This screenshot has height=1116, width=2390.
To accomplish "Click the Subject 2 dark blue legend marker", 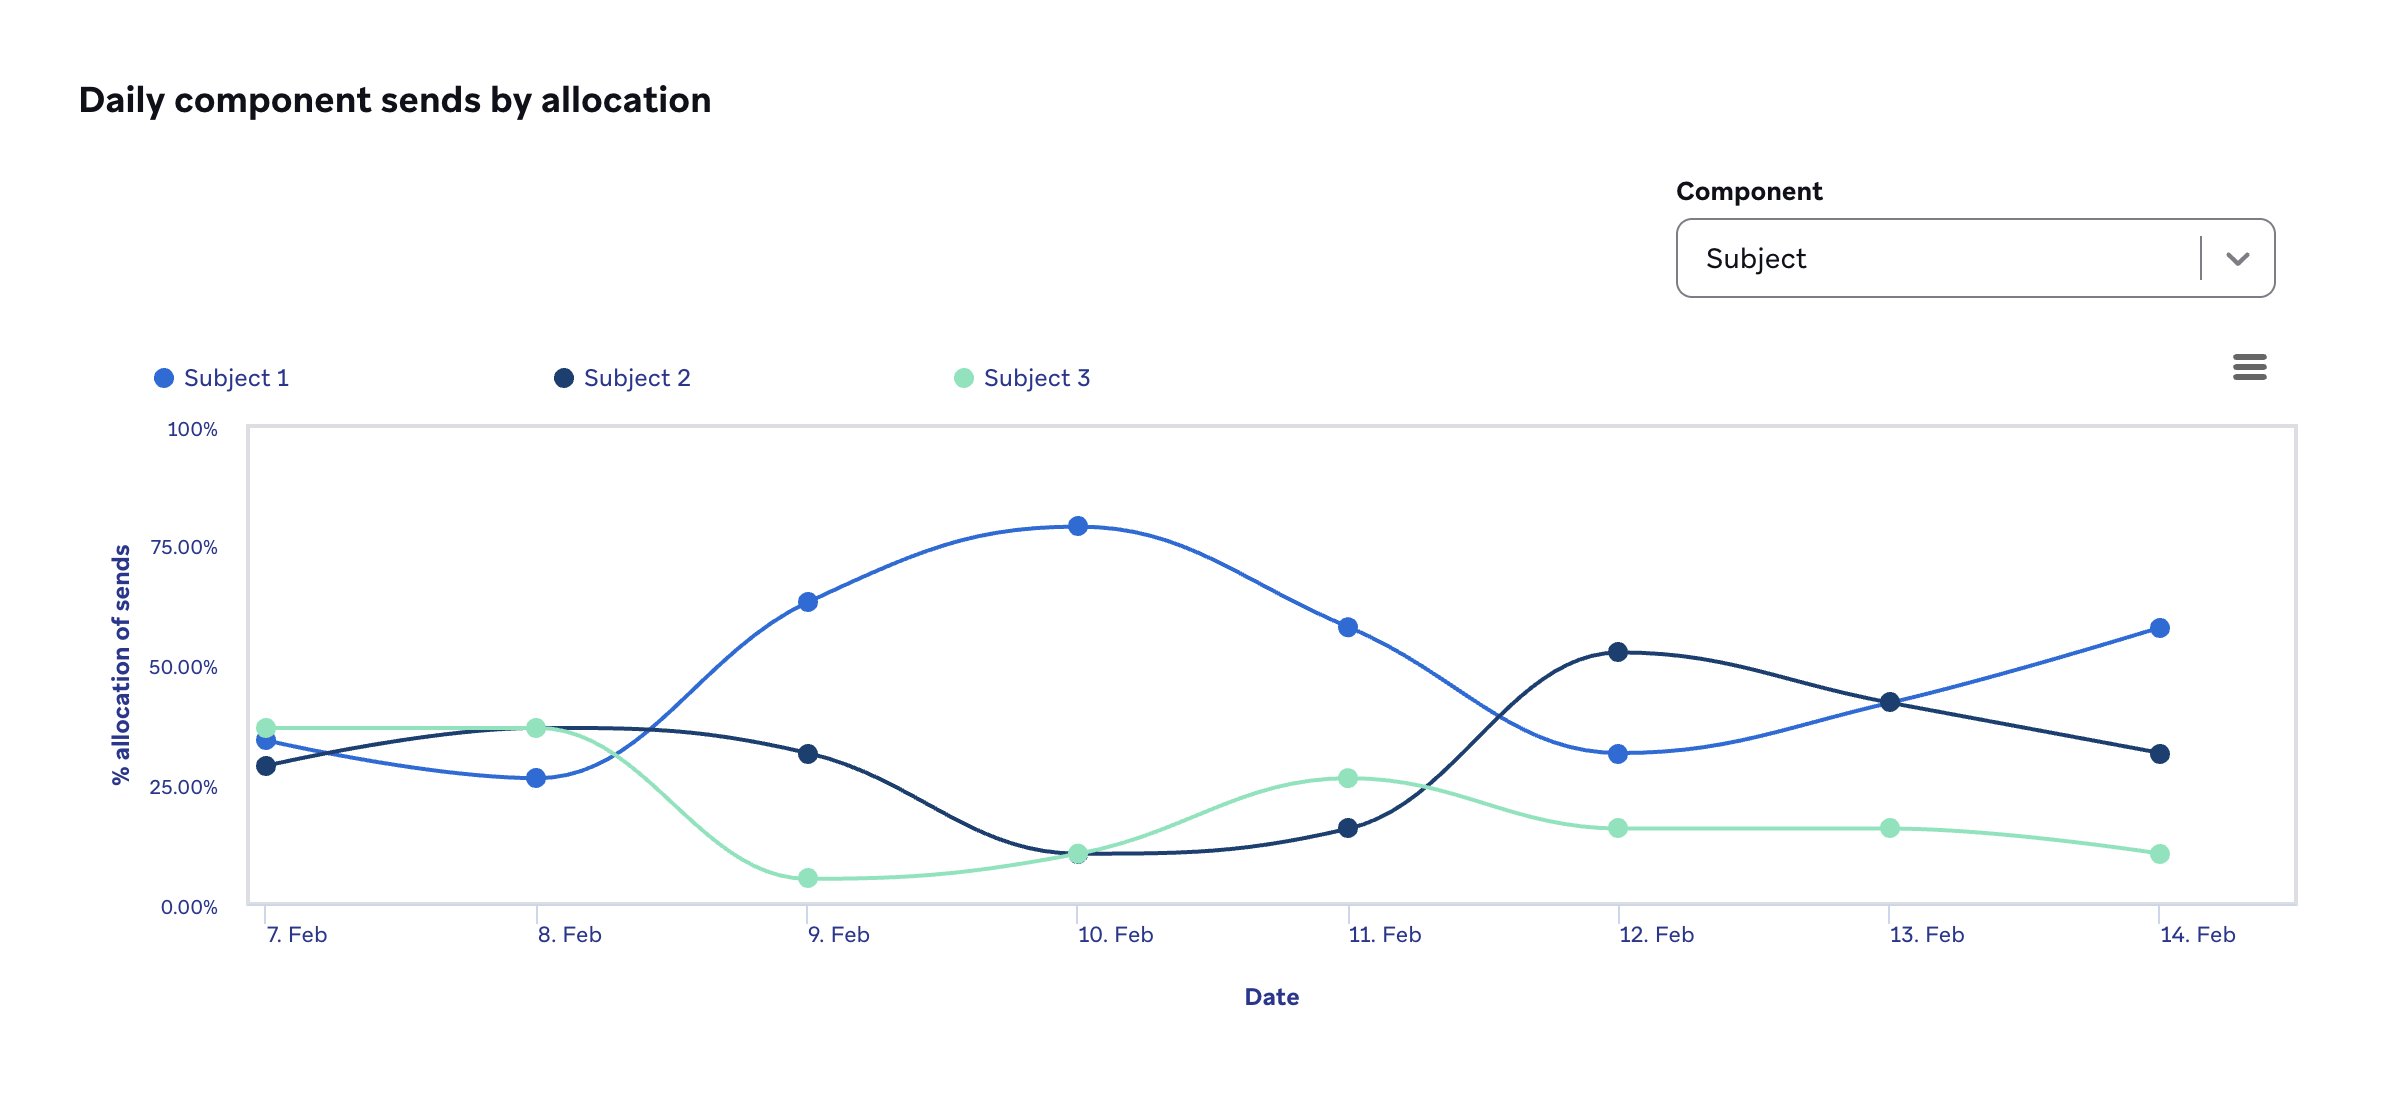I will pyautogui.click(x=562, y=377).
